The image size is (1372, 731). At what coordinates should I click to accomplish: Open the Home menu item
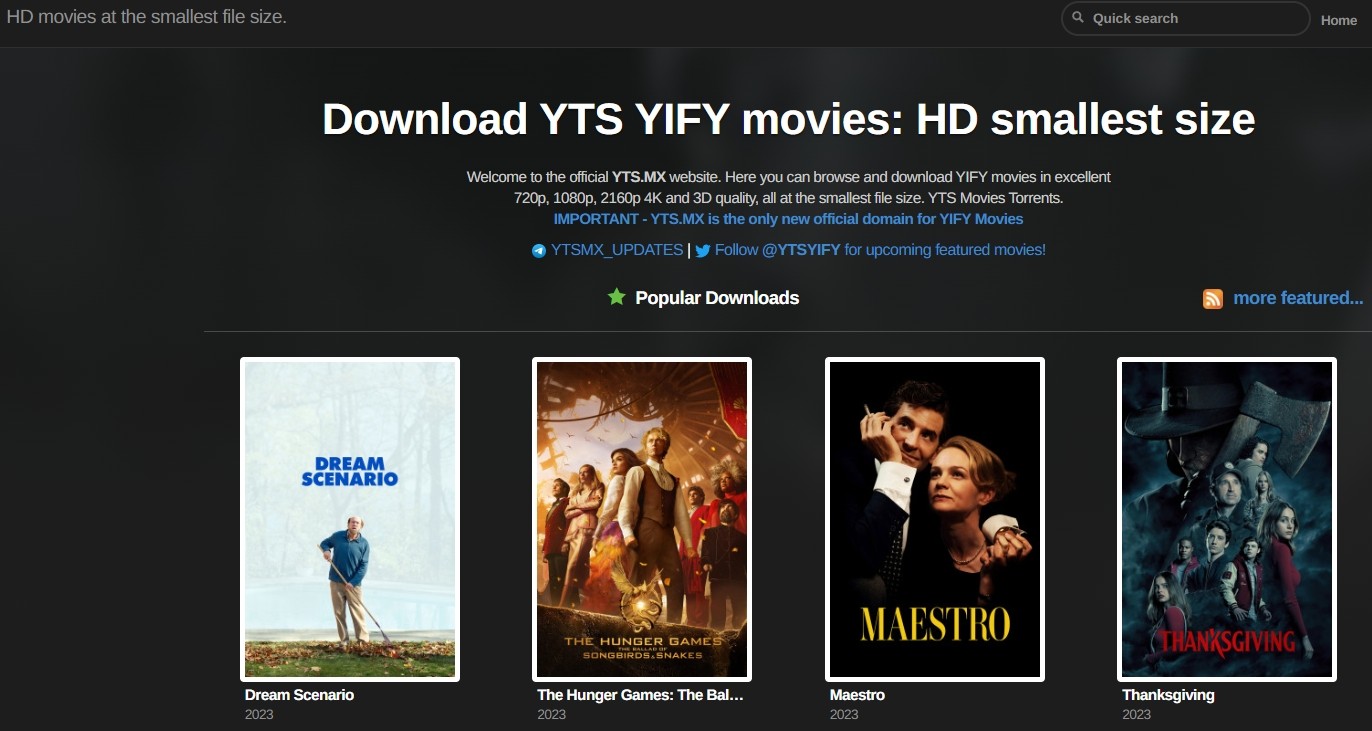click(1339, 20)
